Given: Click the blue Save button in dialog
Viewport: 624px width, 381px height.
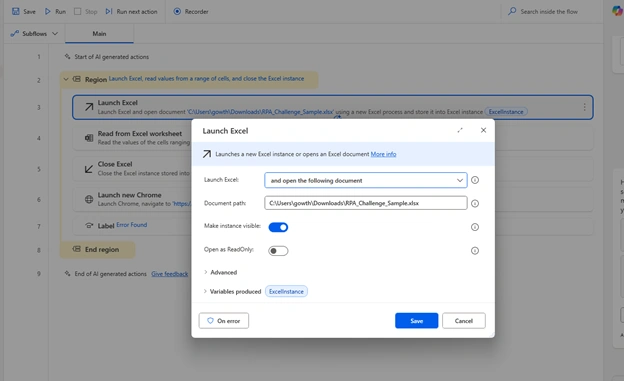Looking at the screenshot, I should (416, 320).
